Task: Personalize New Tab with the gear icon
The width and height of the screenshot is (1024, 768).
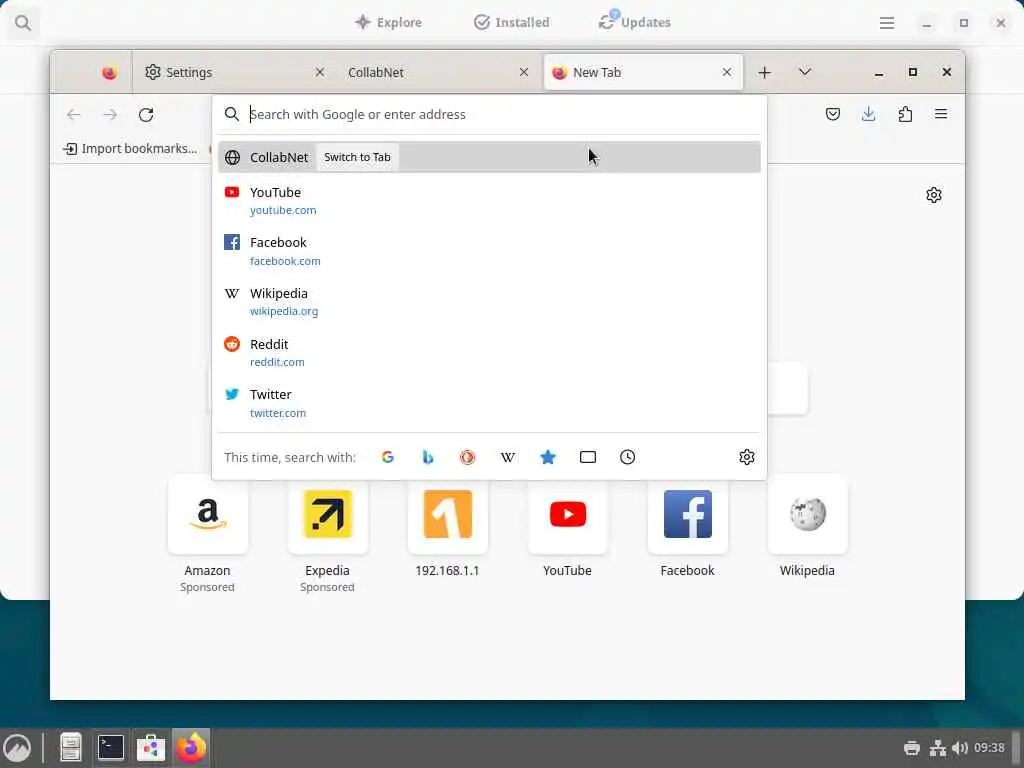Action: click(934, 195)
